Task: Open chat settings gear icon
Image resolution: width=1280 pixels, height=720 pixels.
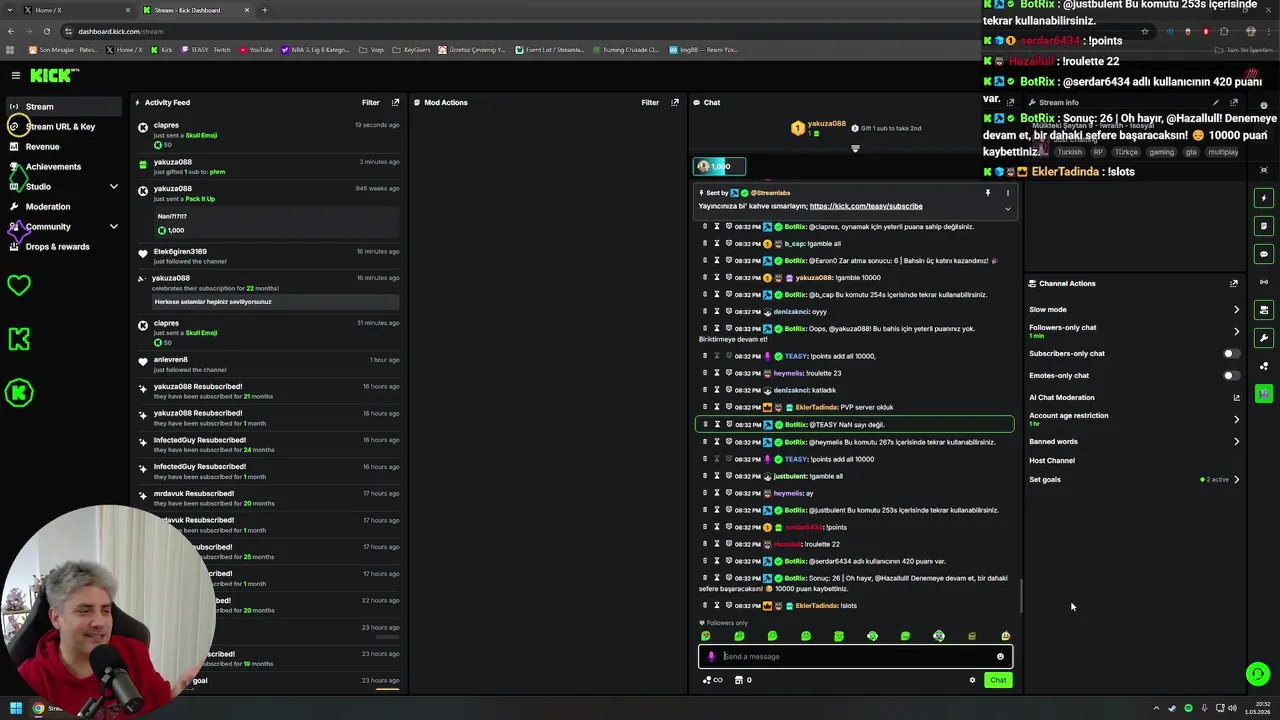Action: point(972,680)
